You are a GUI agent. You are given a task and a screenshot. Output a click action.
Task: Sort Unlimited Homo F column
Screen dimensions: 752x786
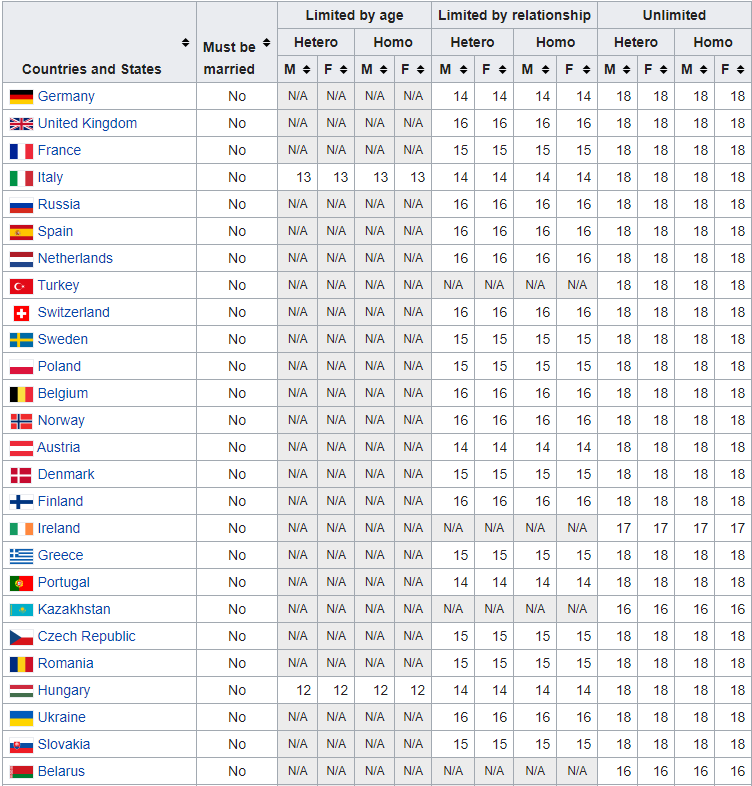click(740, 70)
